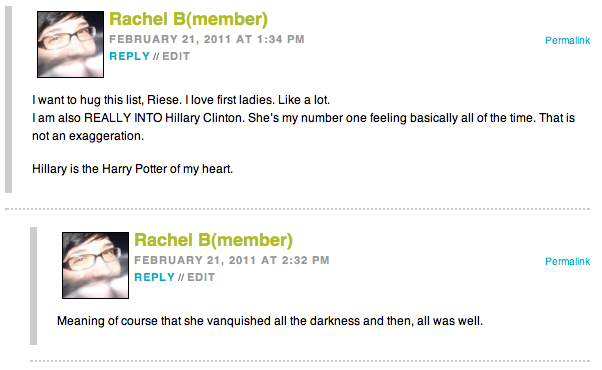Click the "not an exaggeration." line
Image resolution: width=602 pixels, height=370 pixels.
click(88, 136)
